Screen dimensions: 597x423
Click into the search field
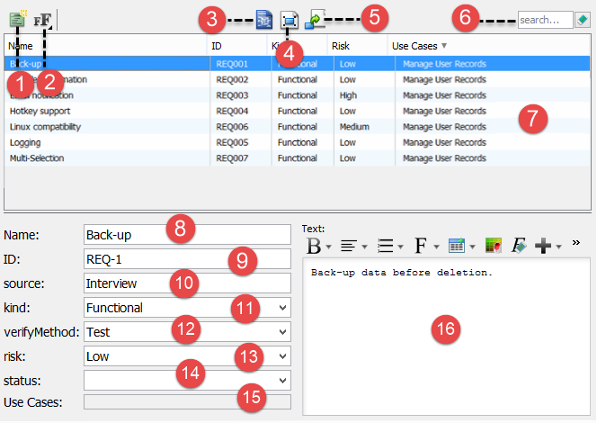[x=545, y=20]
